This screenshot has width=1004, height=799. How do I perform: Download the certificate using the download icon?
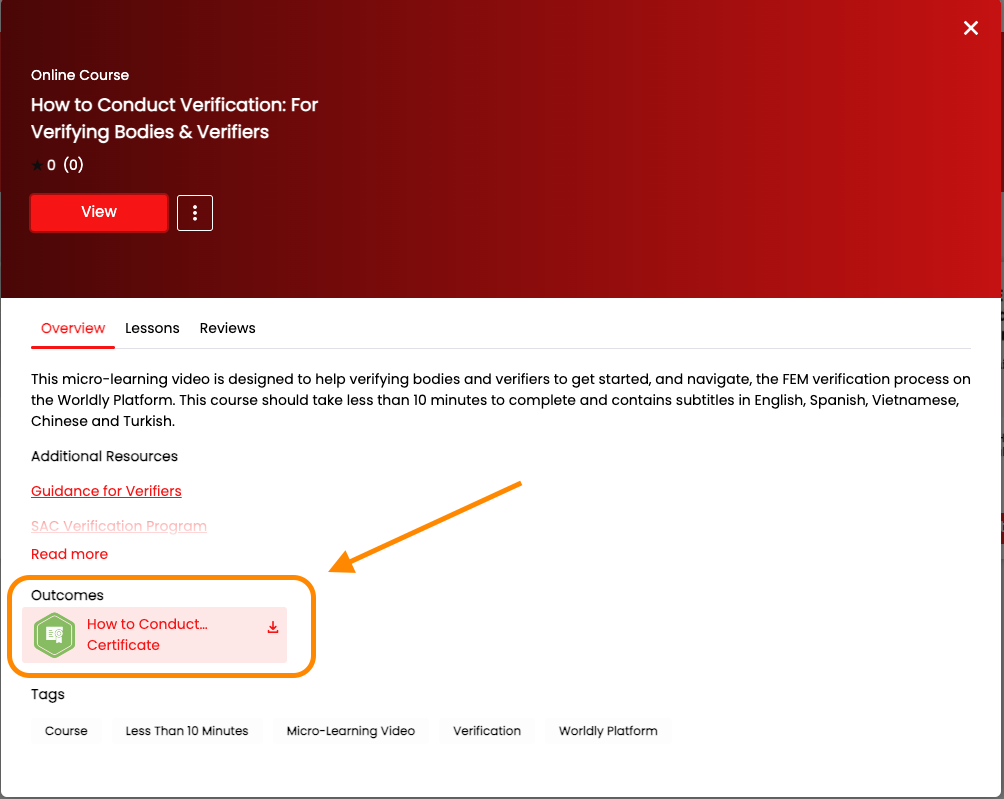[x=272, y=628]
